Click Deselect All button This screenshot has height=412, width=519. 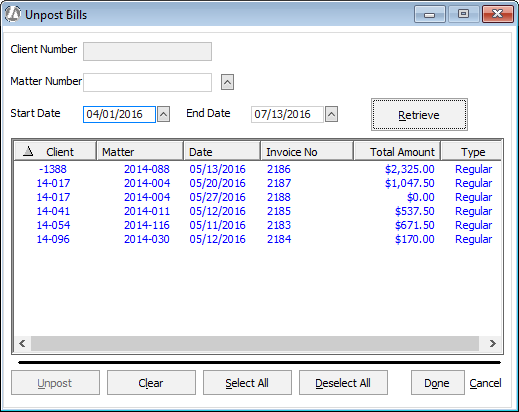click(x=343, y=383)
